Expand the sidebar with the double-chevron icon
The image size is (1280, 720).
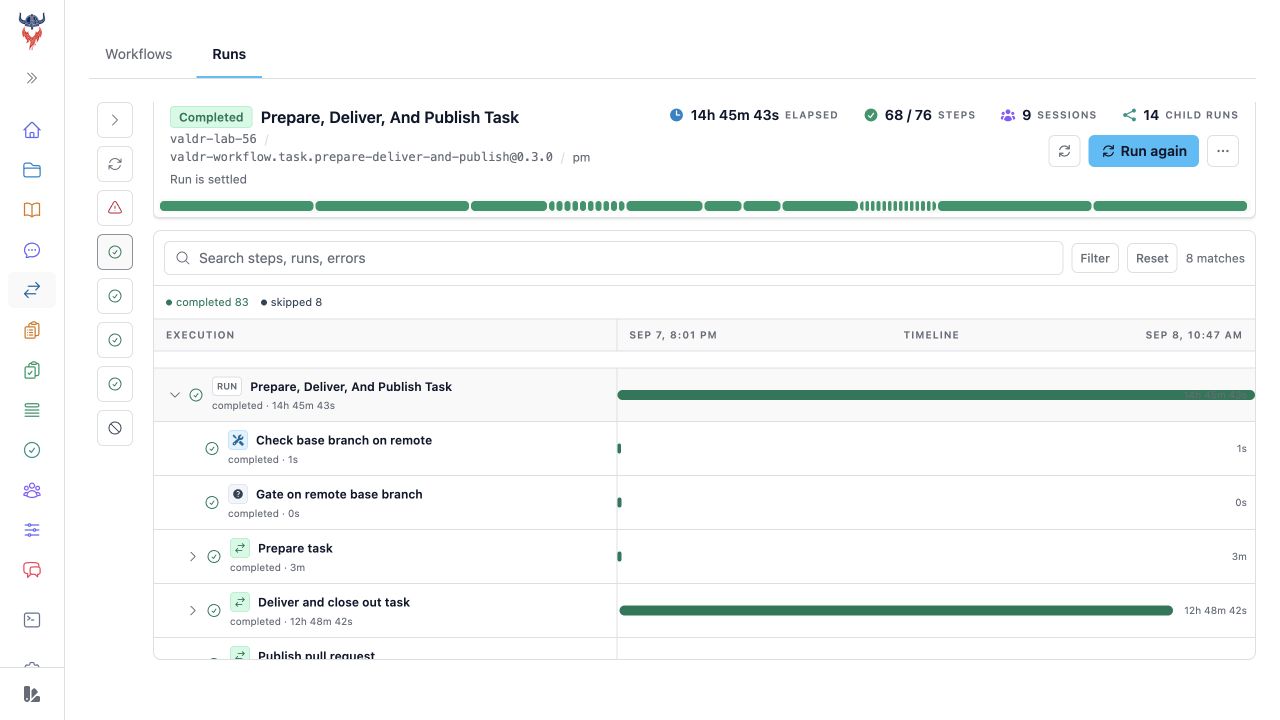coord(32,78)
